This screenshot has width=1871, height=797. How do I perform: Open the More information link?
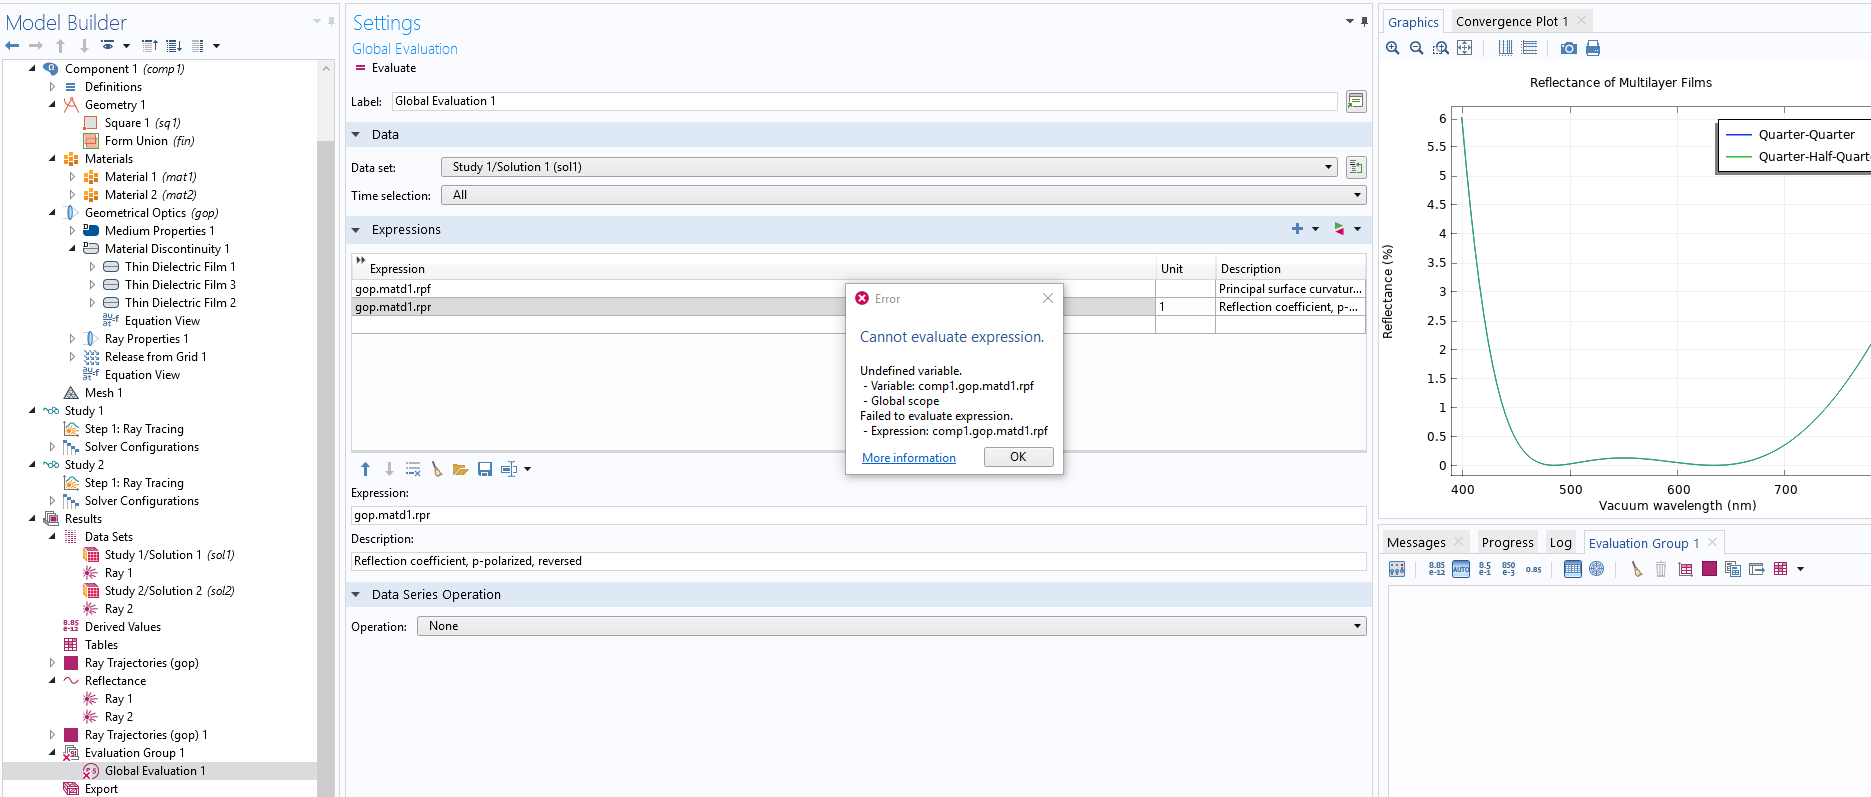click(909, 458)
